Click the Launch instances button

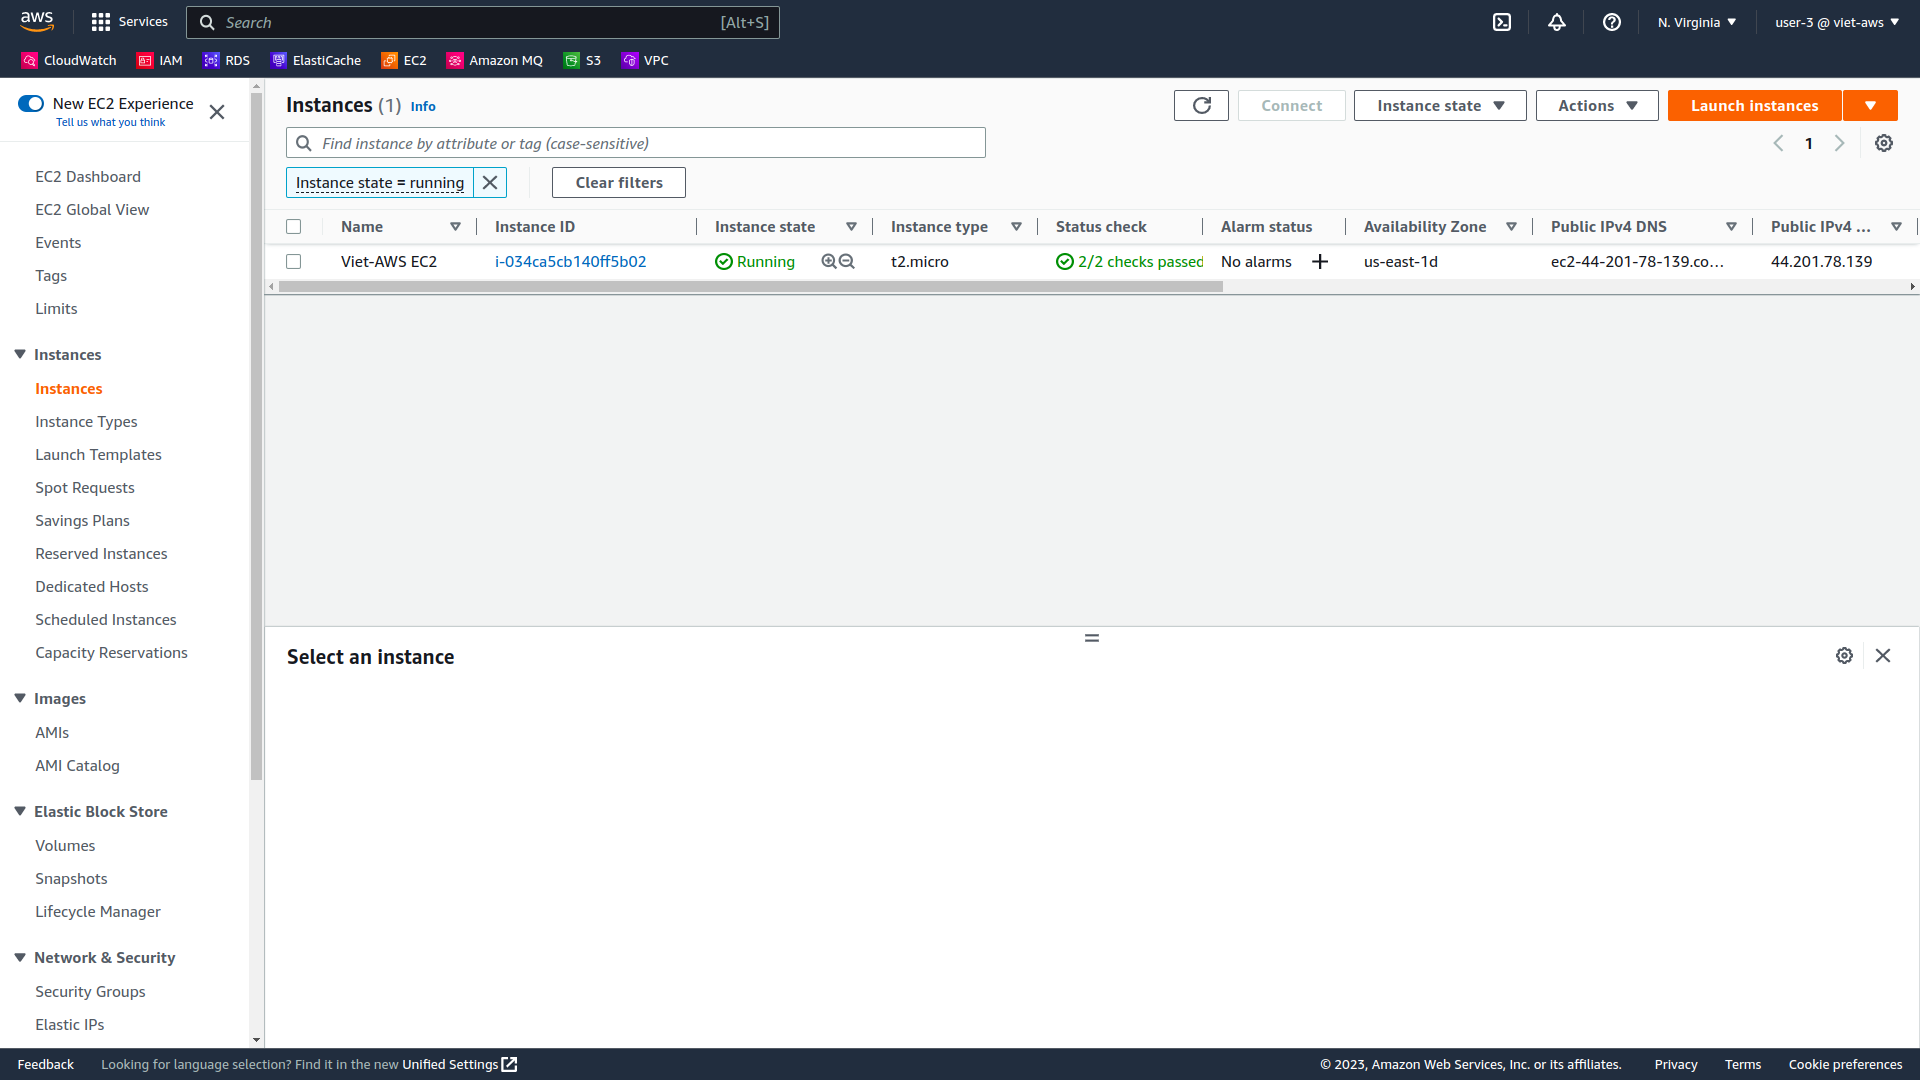point(1754,105)
